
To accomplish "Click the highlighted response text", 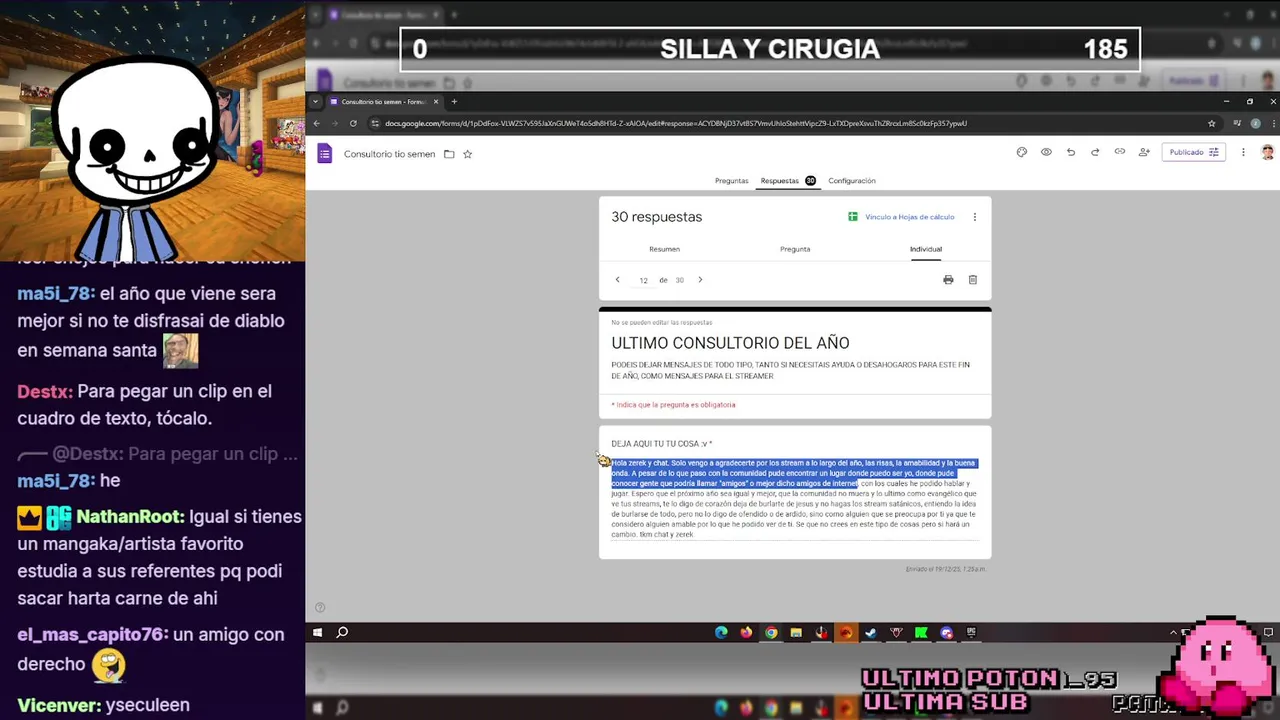I will [793, 473].
